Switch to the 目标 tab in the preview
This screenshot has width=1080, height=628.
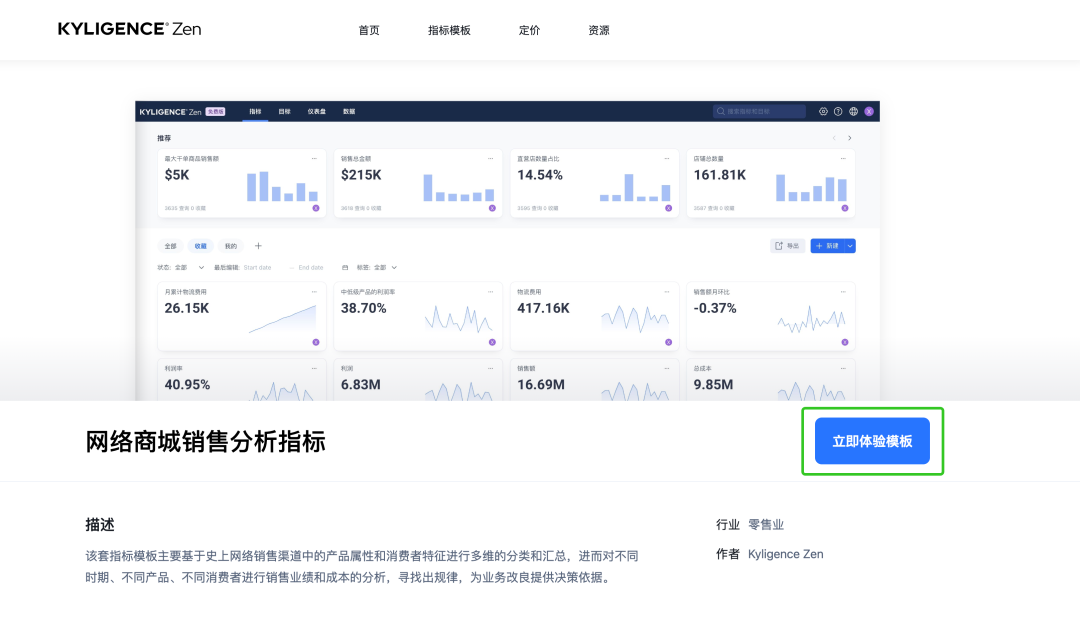click(284, 112)
